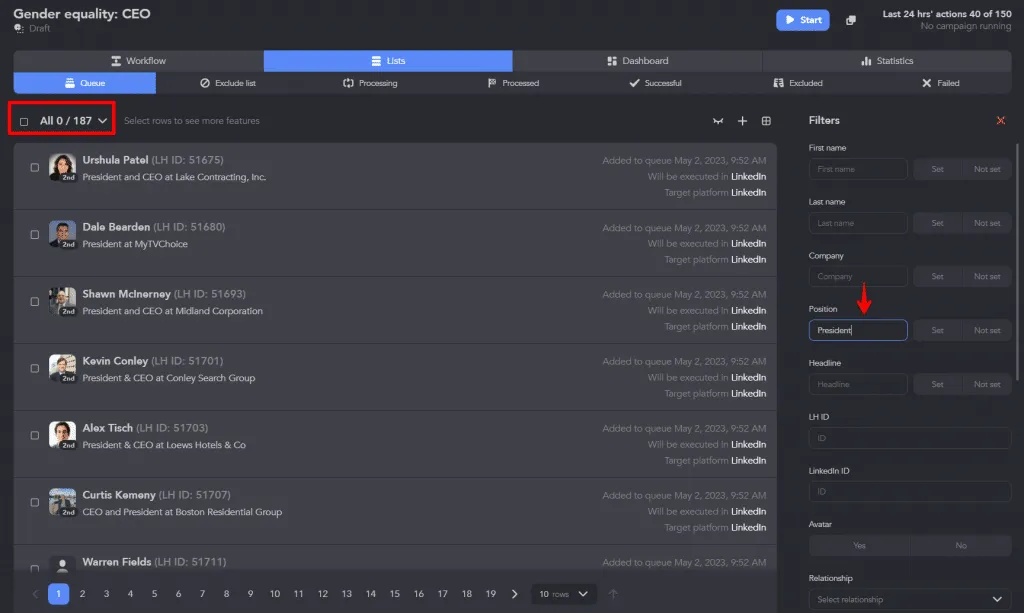Click Urshula Patel's profile photo
The width and height of the screenshot is (1024, 613).
[62, 167]
